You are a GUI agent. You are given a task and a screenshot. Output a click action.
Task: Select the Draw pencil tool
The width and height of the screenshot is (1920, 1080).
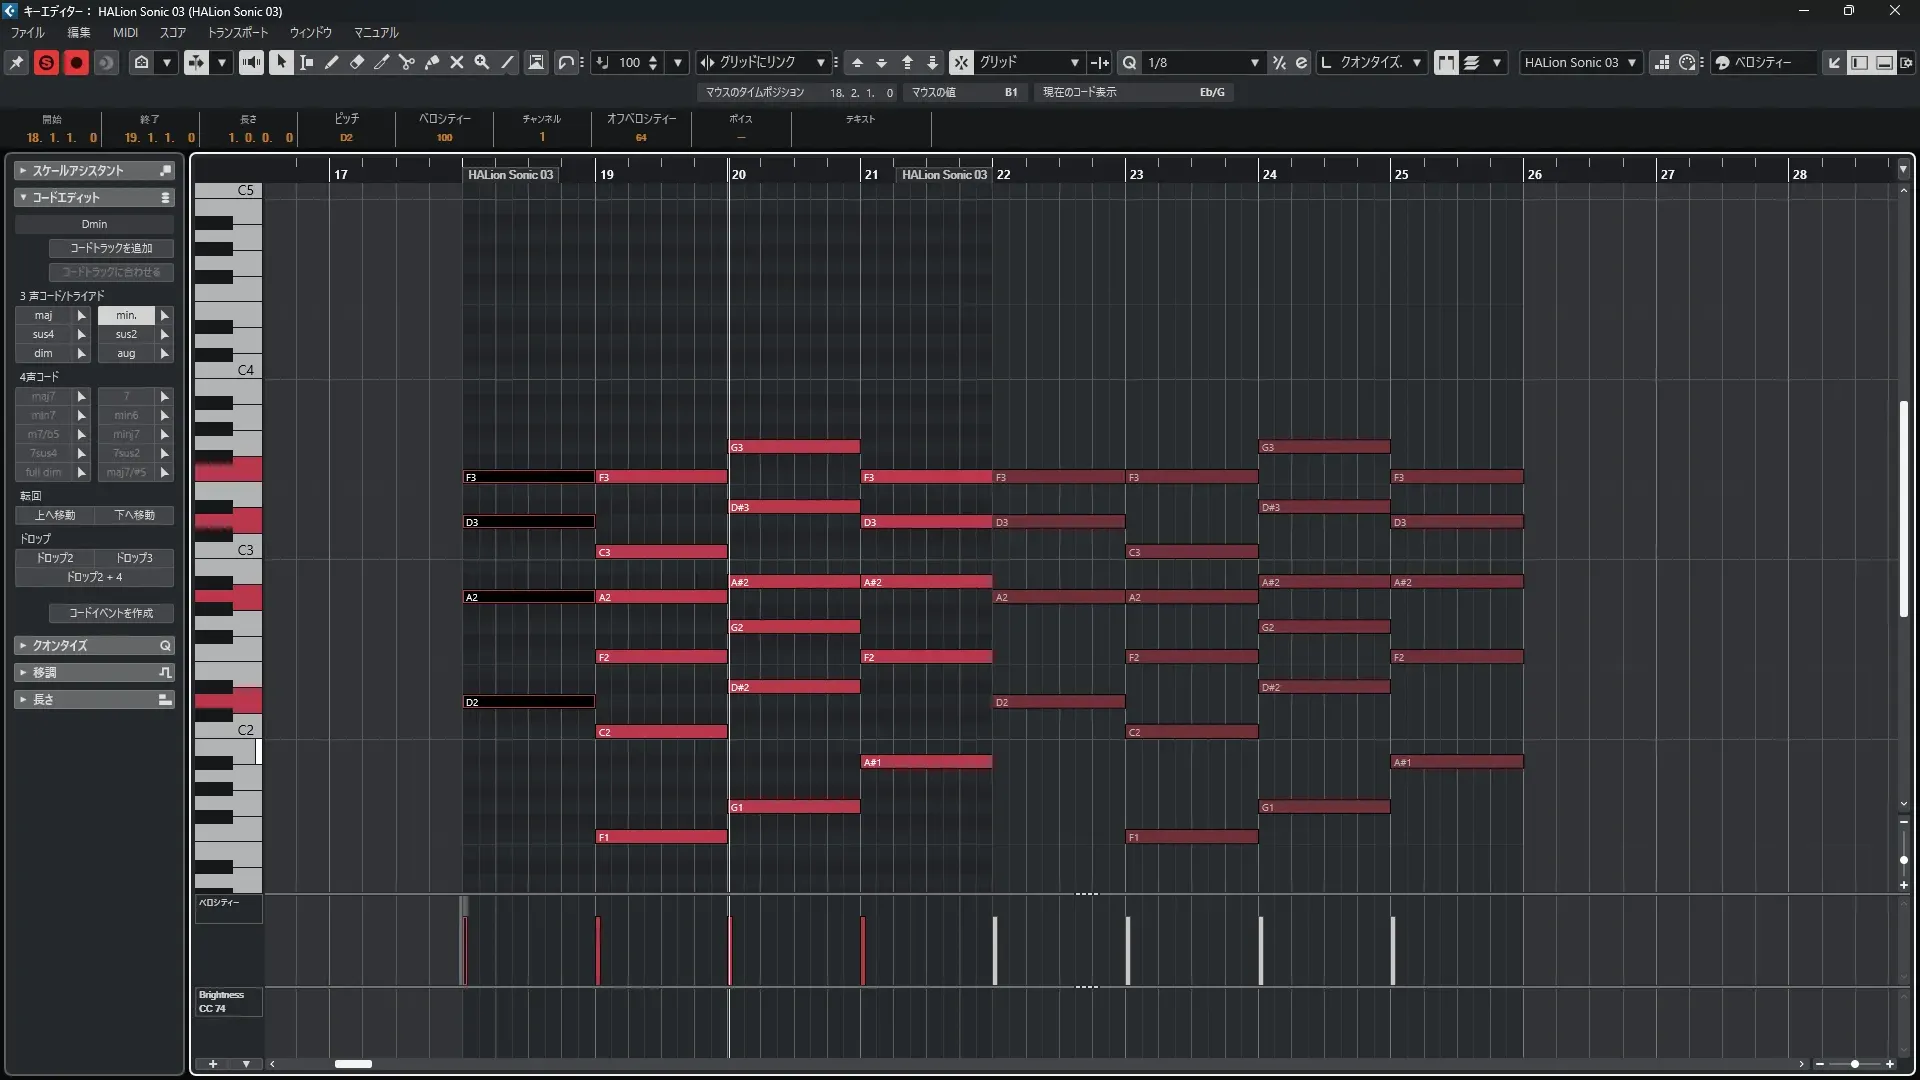(331, 62)
